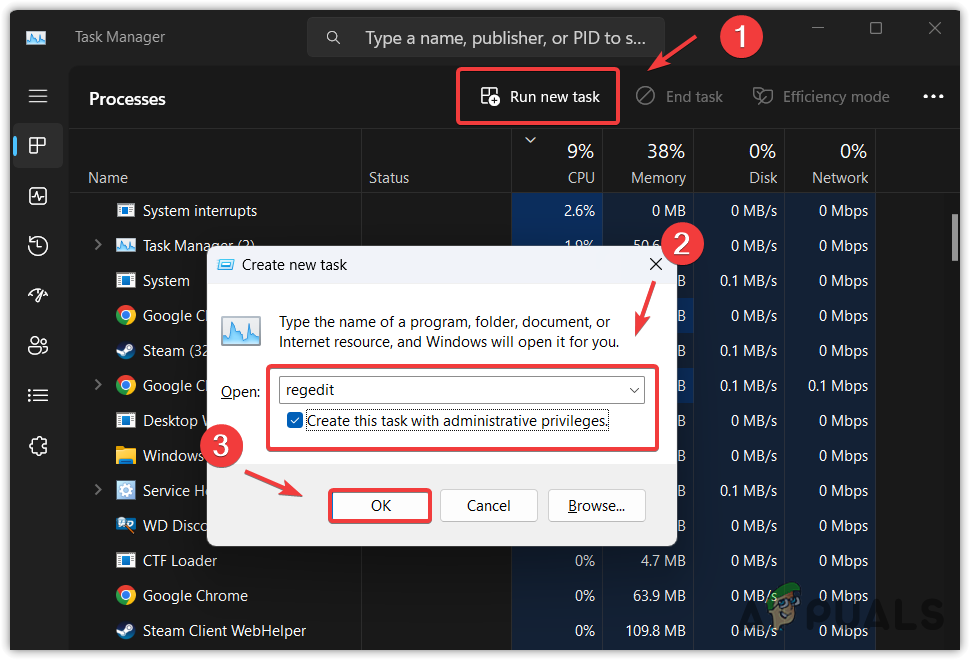Open the Performance page icon in sidebar
The image size is (970, 660).
[38, 196]
